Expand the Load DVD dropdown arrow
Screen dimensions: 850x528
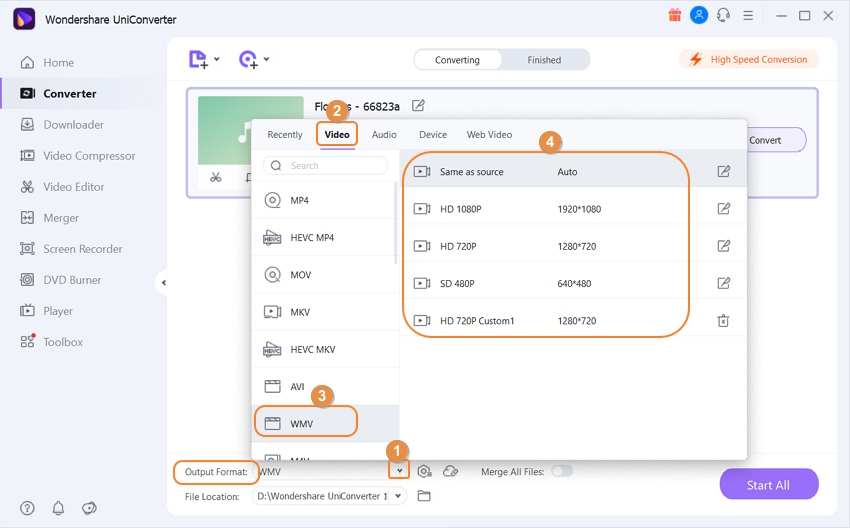point(267,59)
